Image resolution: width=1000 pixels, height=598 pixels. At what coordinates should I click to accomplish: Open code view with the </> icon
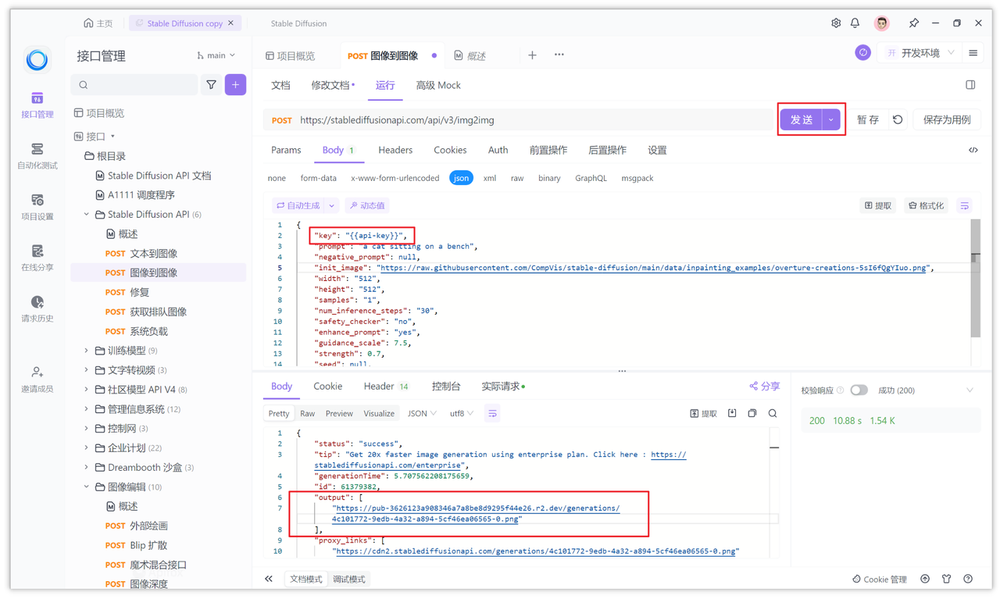(973, 149)
